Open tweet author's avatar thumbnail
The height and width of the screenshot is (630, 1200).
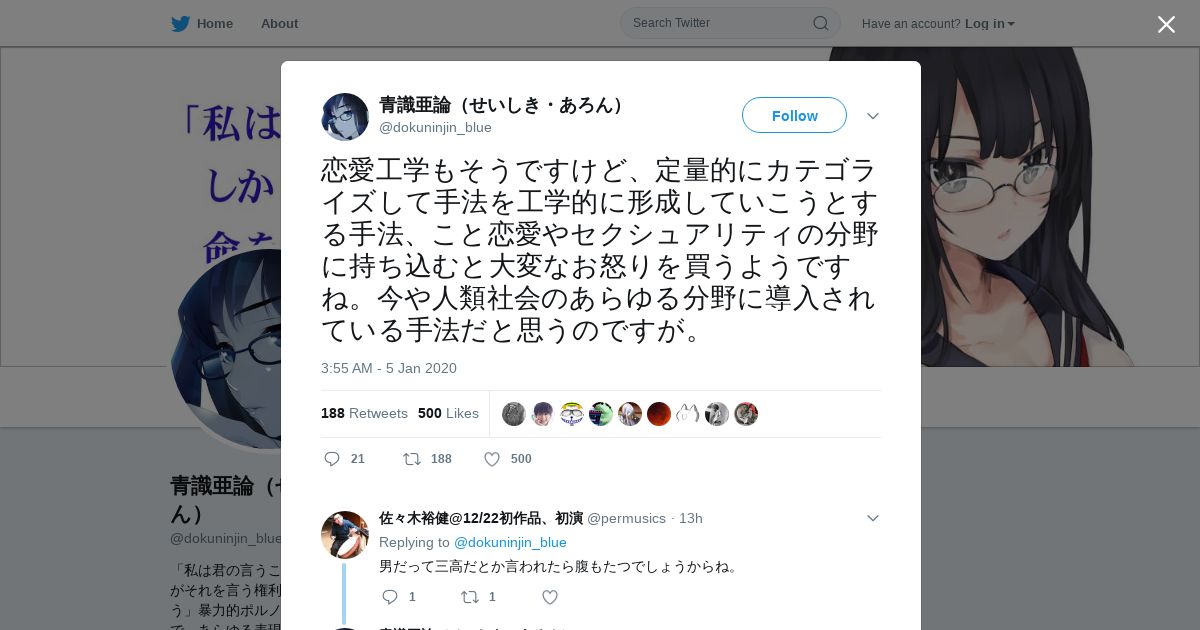[345, 117]
